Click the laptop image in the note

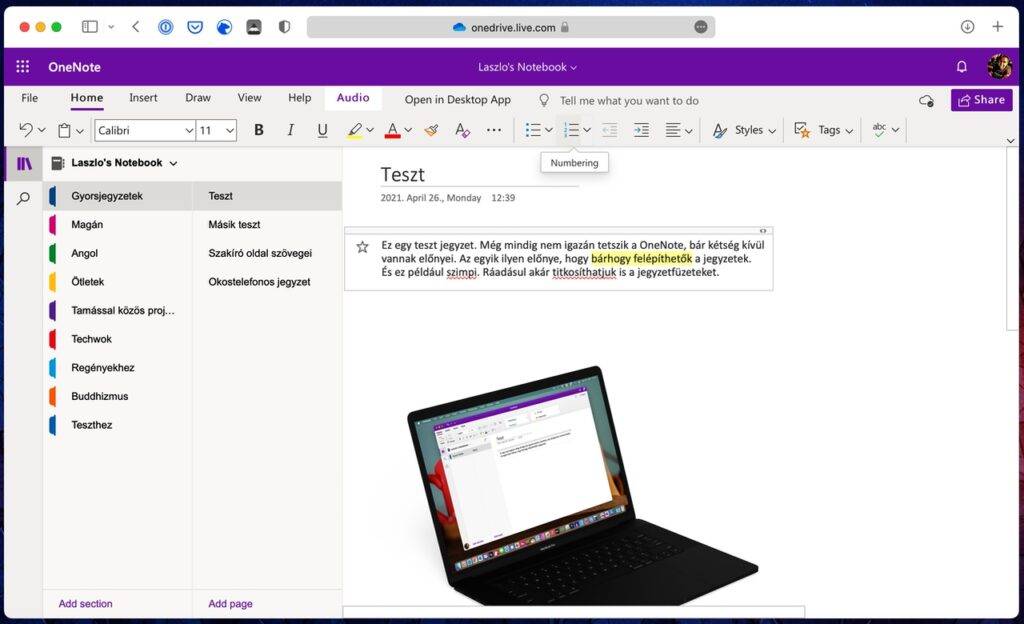[x=583, y=485]
